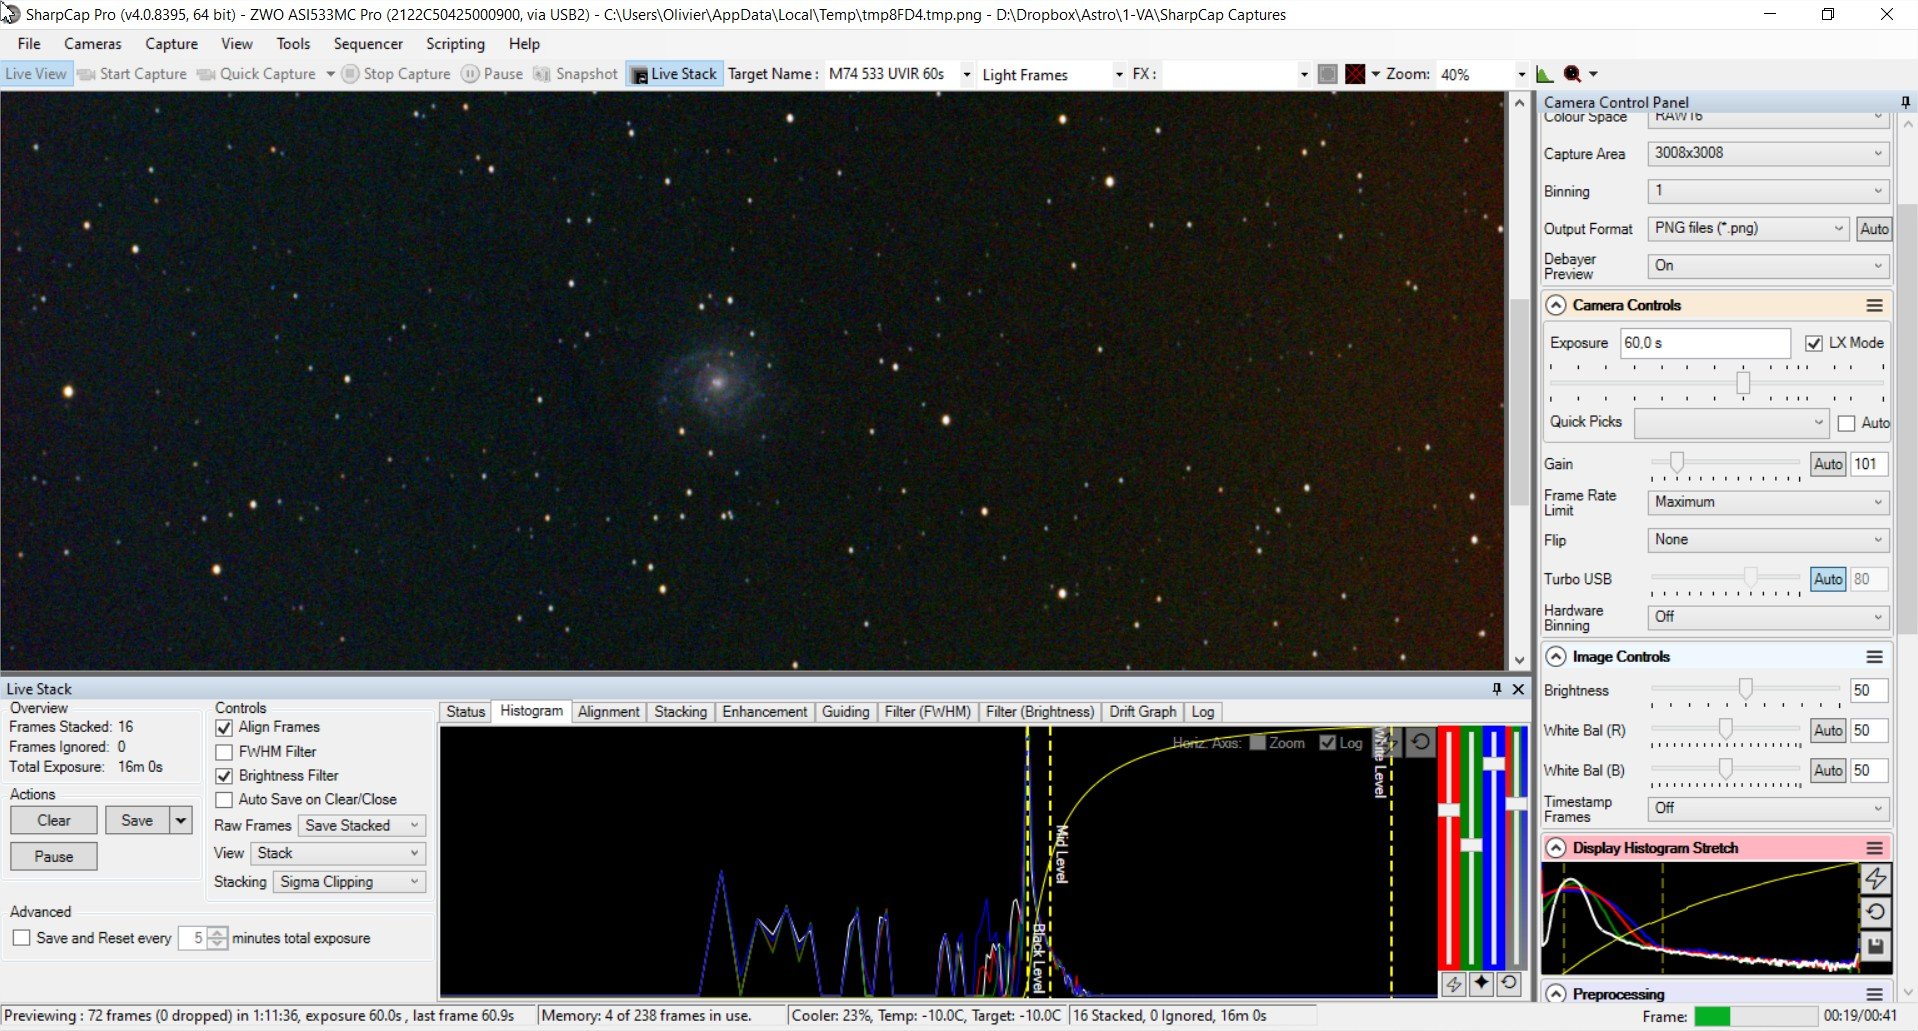The height and width of the screenshot is (1031, 1918).
Task: Click the focus assistant magnifier icon
Action: (1572, 74)
